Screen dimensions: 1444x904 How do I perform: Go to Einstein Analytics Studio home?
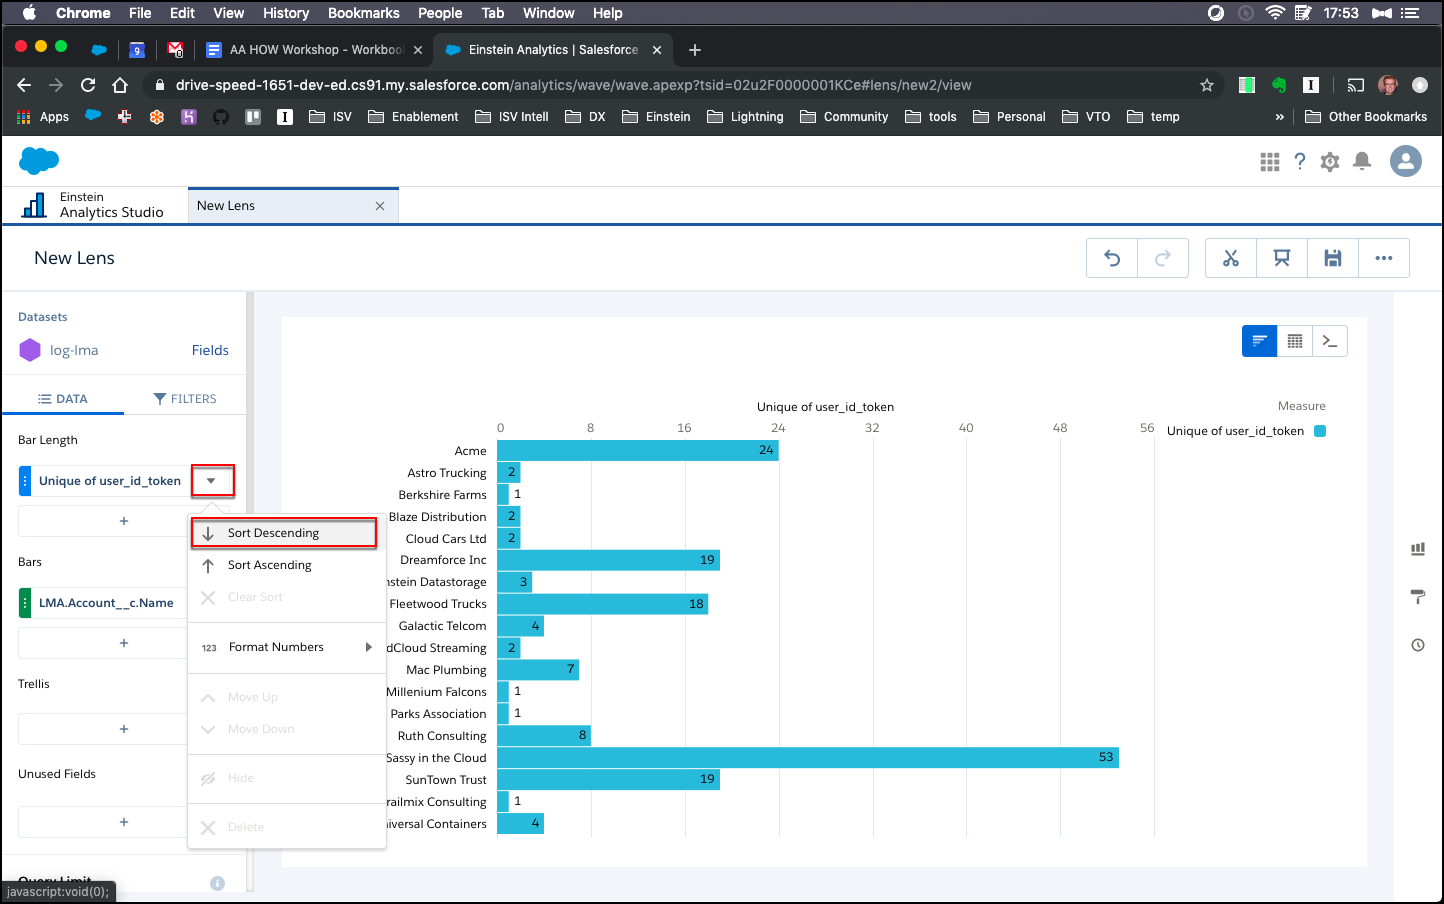click(92, 205)
